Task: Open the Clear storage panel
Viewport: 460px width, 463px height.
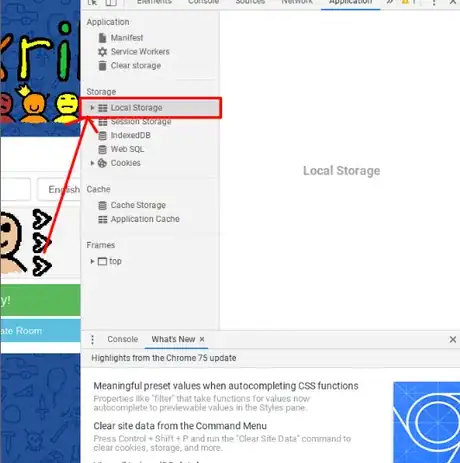Action: pos(136,66)
